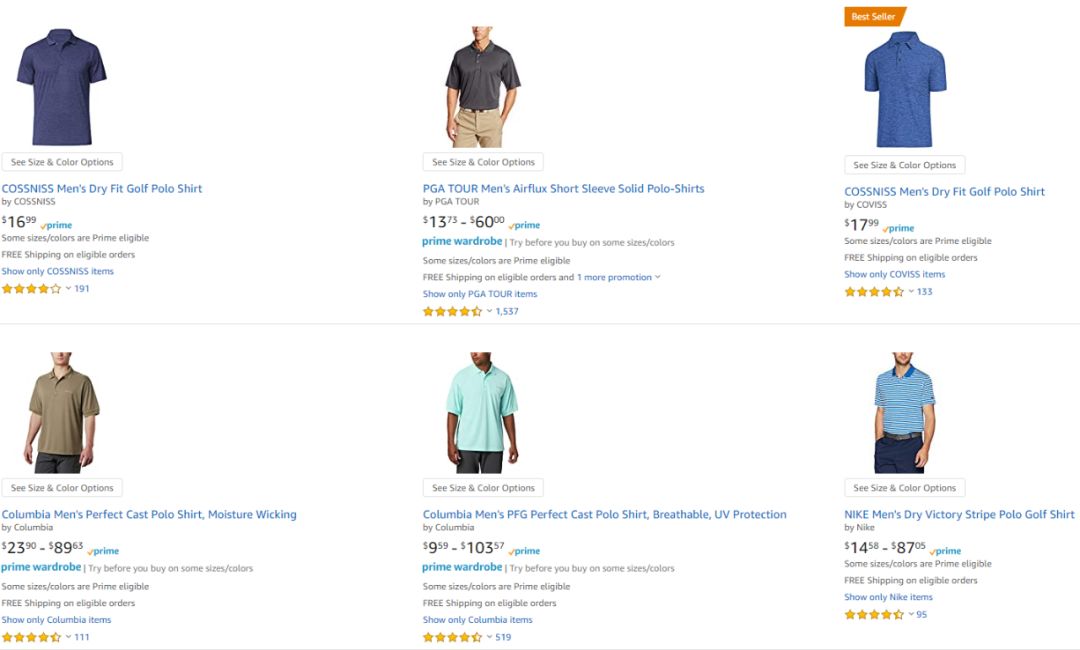Click the prime icon next to the $60.00 PGA TOUR price
This screenshot has height=650, width=1080.
[x=524, y=224]
